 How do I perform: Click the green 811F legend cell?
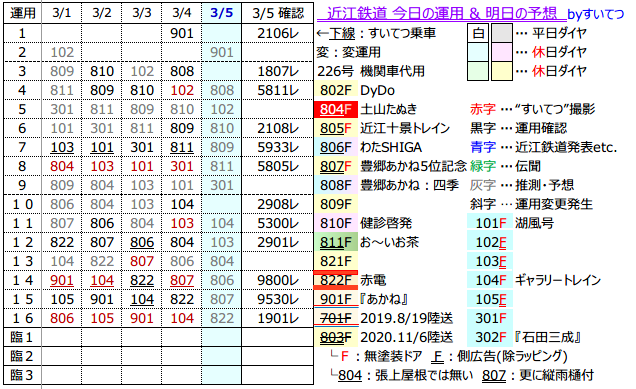click(x=336, y=242)
